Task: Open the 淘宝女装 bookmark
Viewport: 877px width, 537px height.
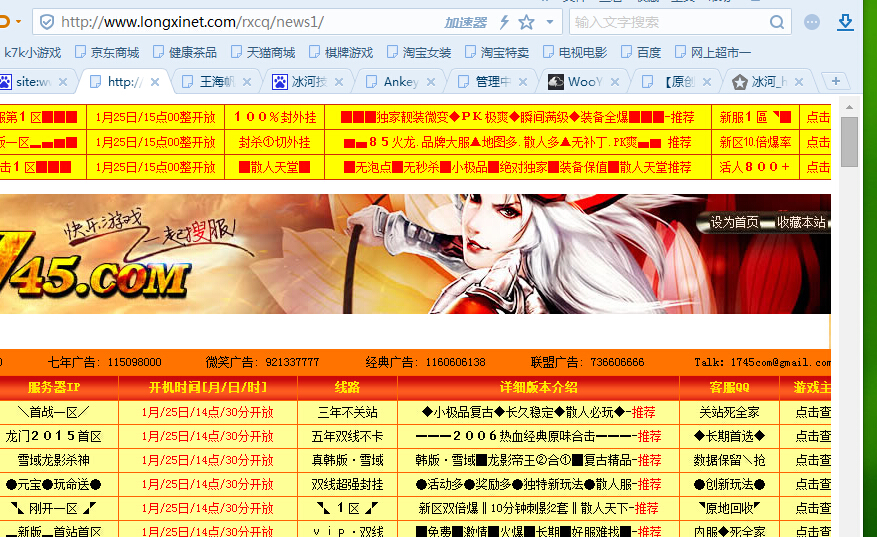Action: tap(419, 53)
